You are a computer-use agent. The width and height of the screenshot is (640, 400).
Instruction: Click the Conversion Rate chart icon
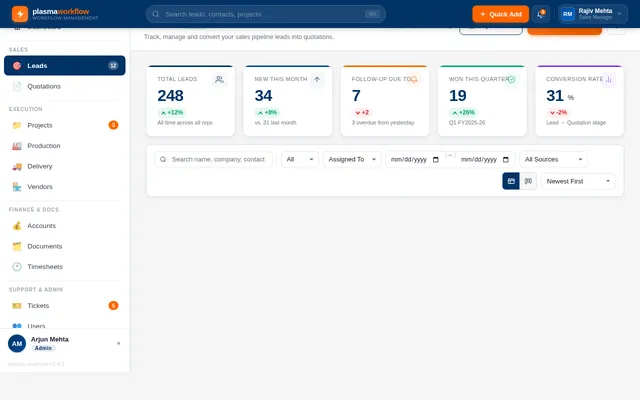(x=608, y=80)
